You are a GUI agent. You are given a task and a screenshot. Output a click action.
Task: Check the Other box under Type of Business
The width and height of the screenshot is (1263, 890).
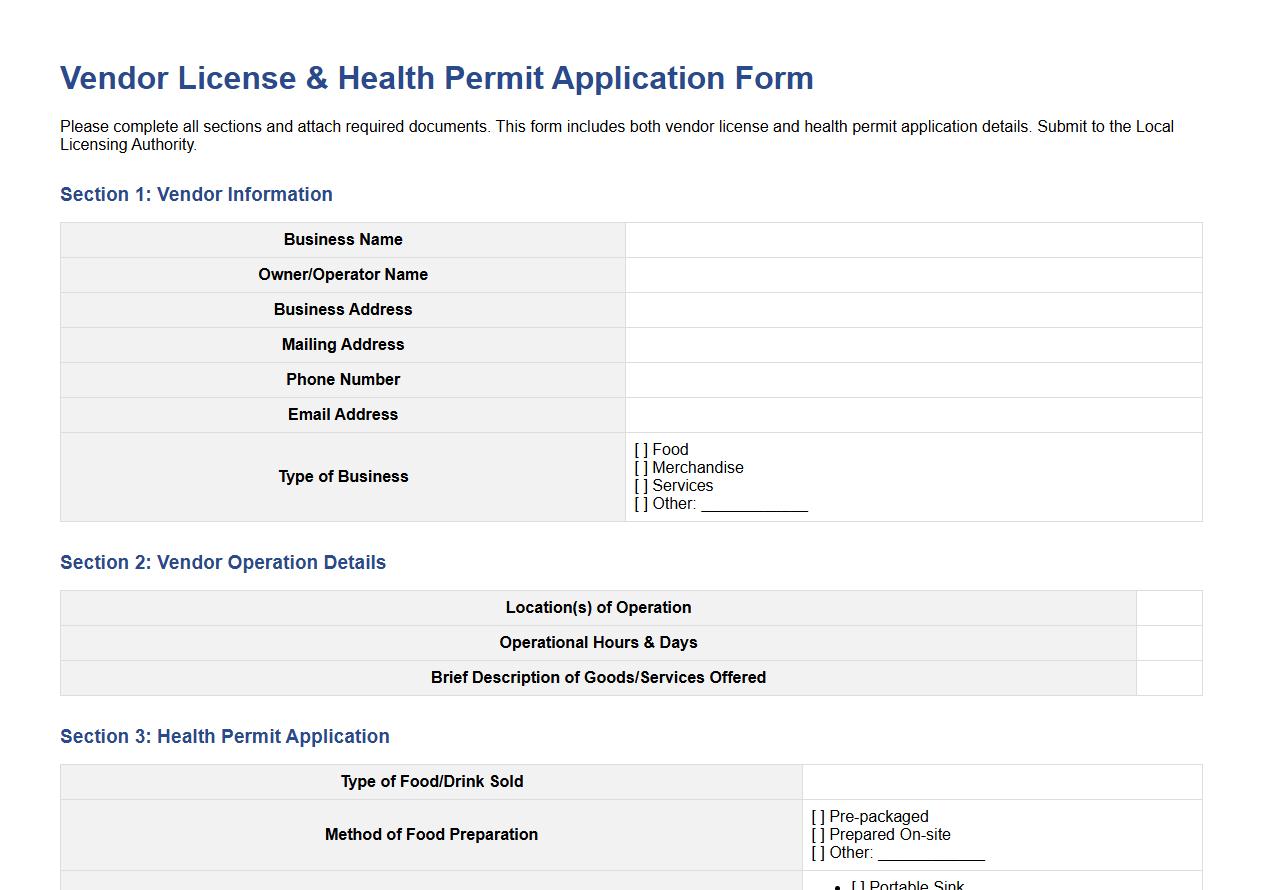[640, 503]
